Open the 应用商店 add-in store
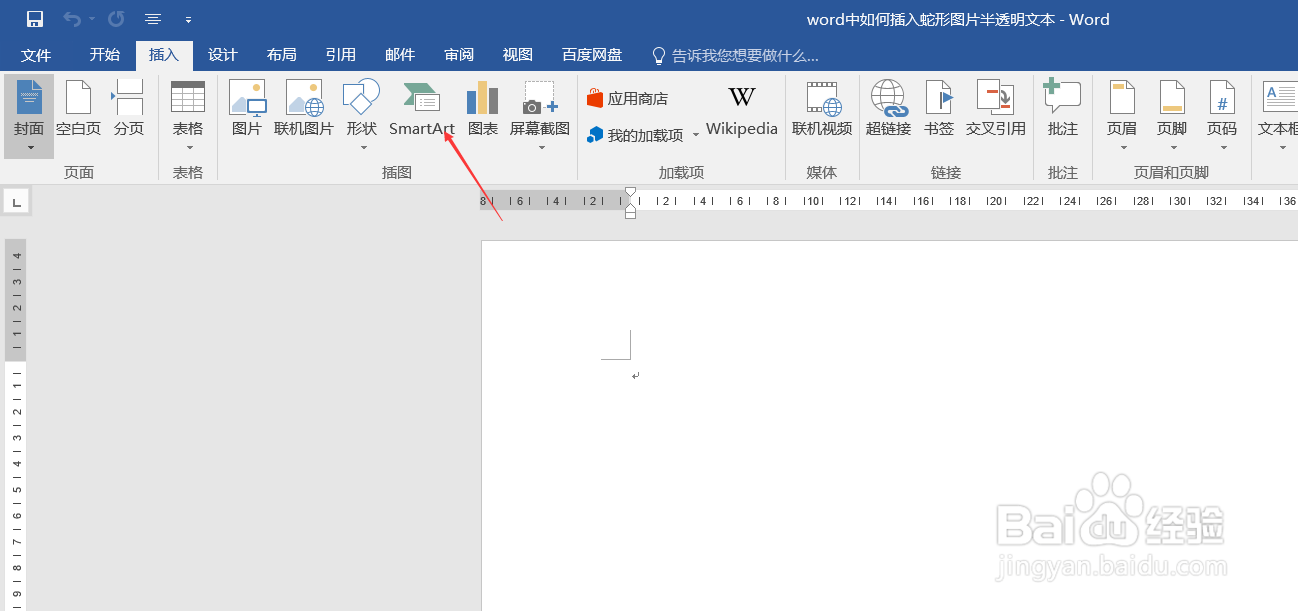The height and width of the screenshot is (611, 1298). (x=628, y=99)
